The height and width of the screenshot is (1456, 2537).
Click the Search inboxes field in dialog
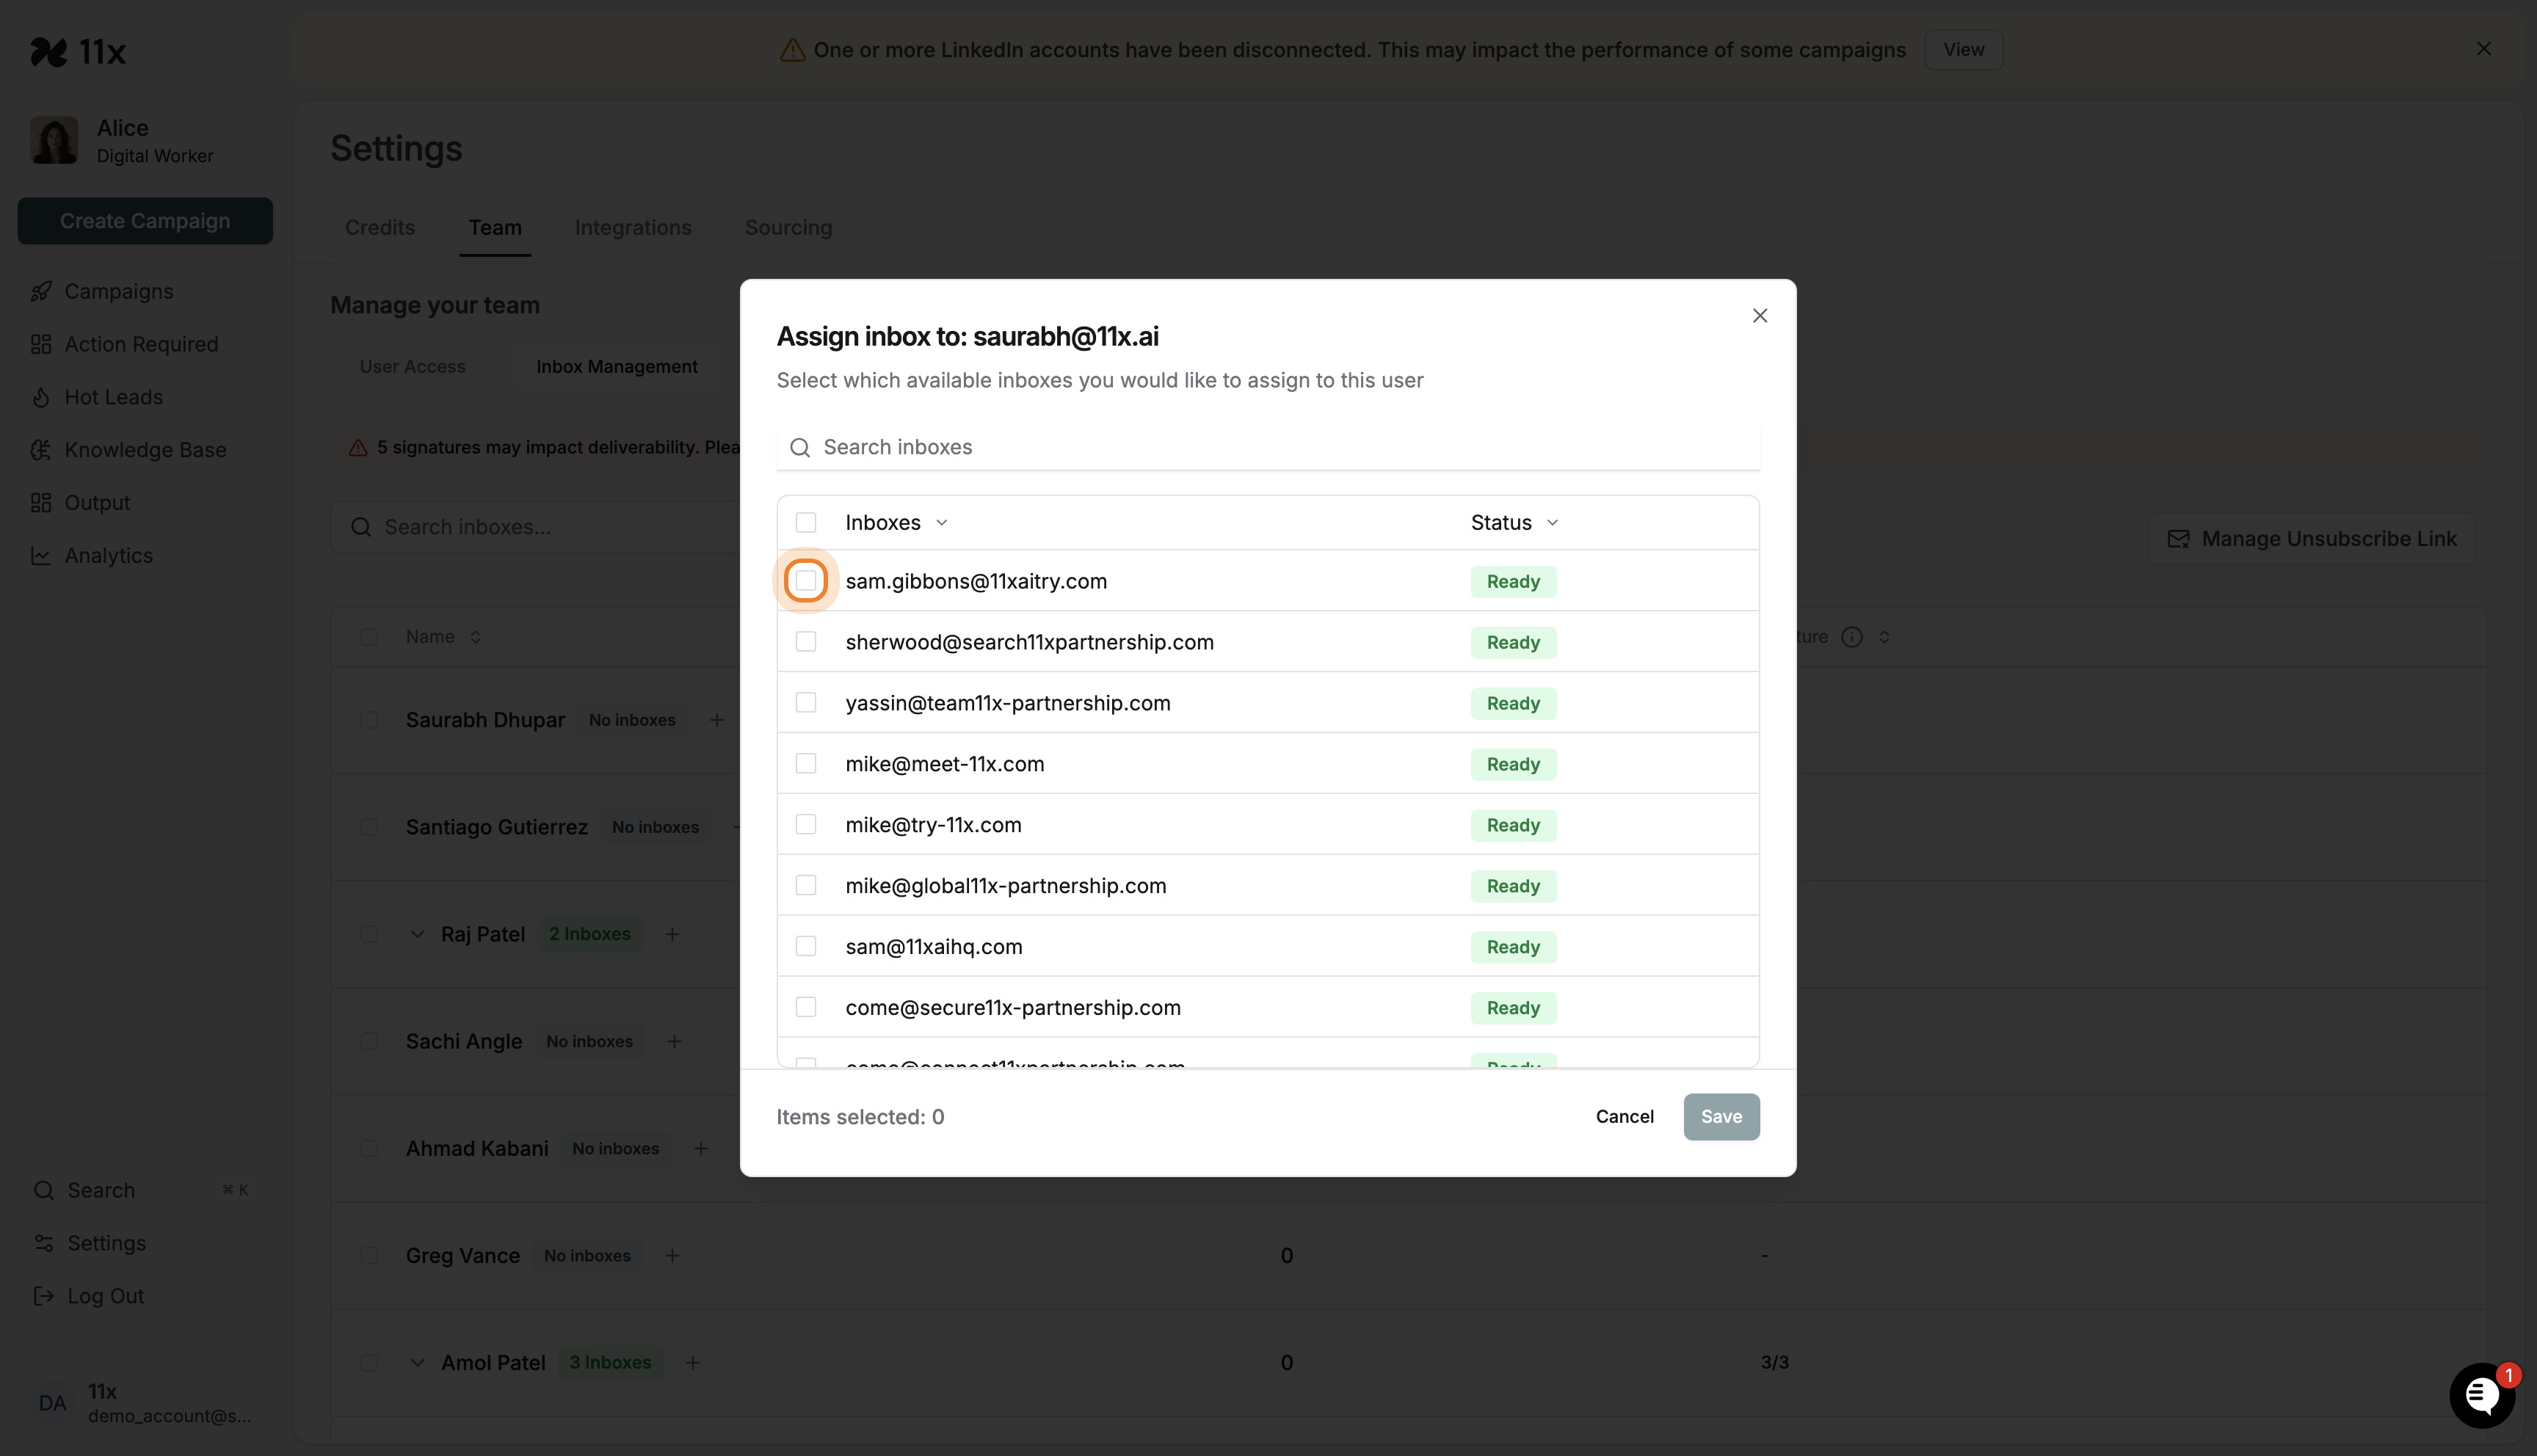click(1100, 447)
